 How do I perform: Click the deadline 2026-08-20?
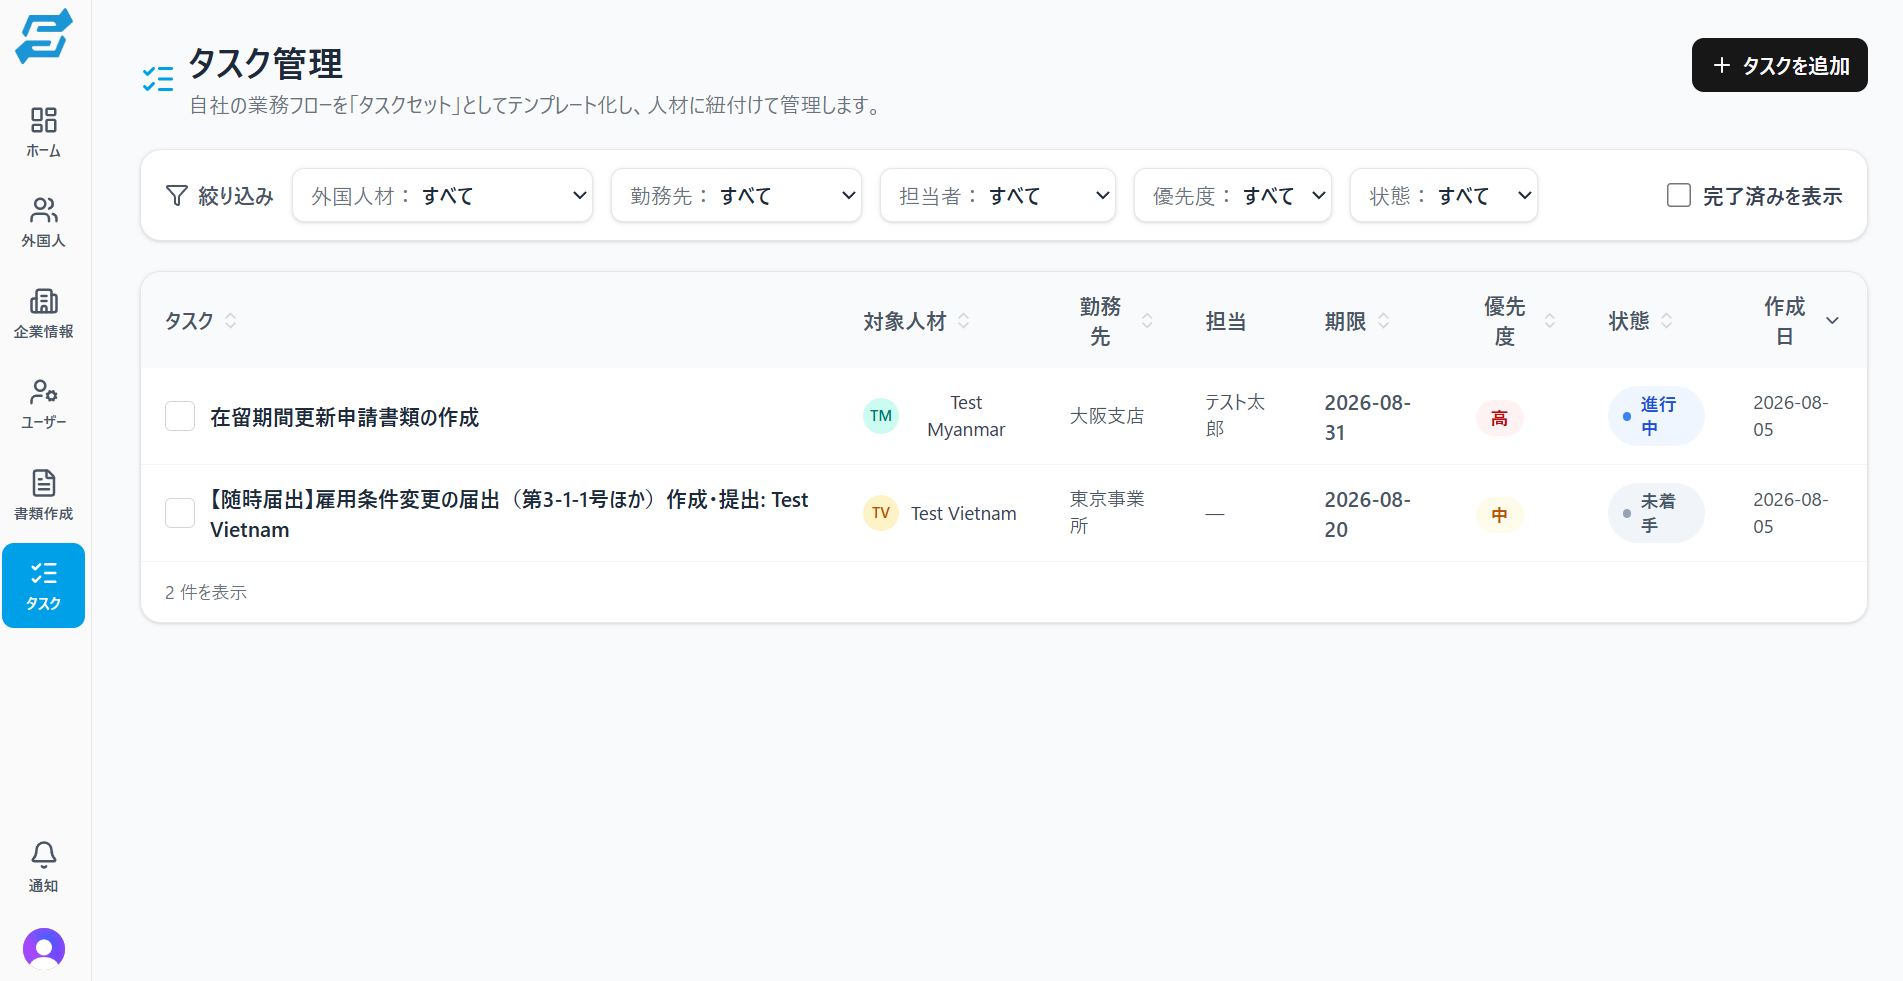1368,514
